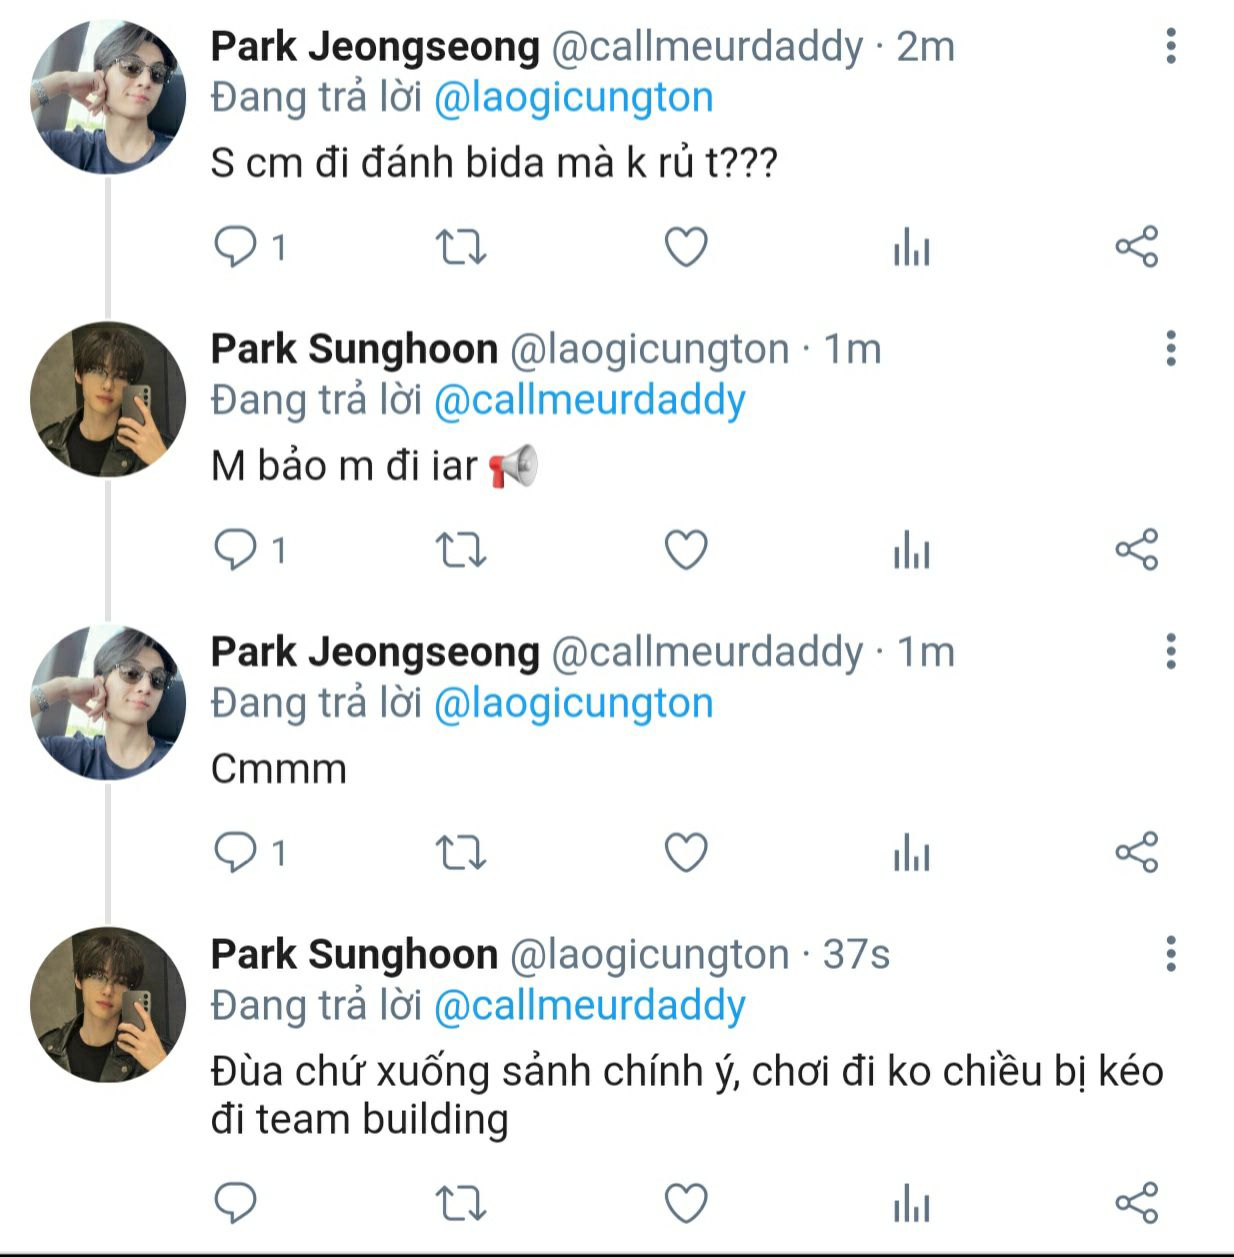The height and width of the screenshot is (1257, 1234).
Task: Open Park Jeongseong's avatar on first tweet
Action: (108, 97)
